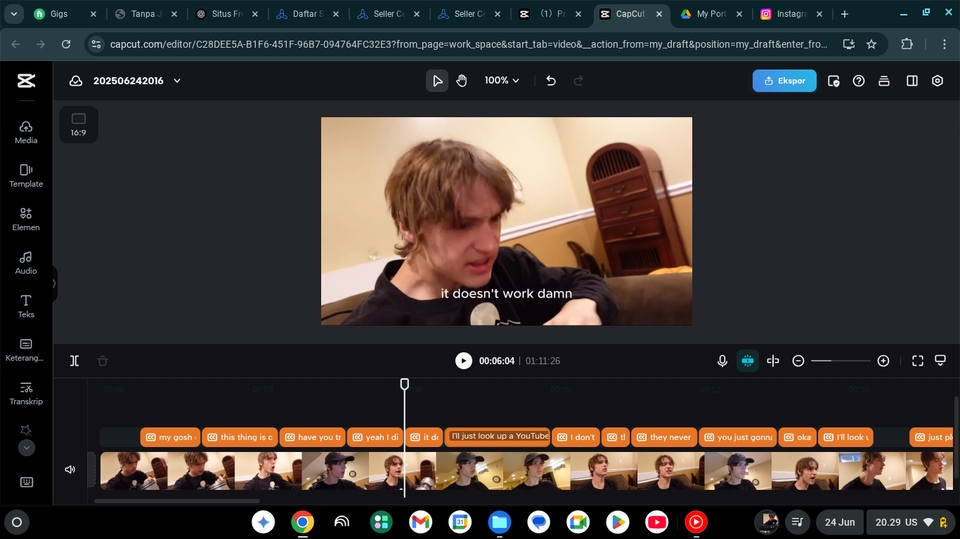Select the 'I'll just look up a YouTube' caption
This screenshot has width=960, height=539.
click(498, 436)
